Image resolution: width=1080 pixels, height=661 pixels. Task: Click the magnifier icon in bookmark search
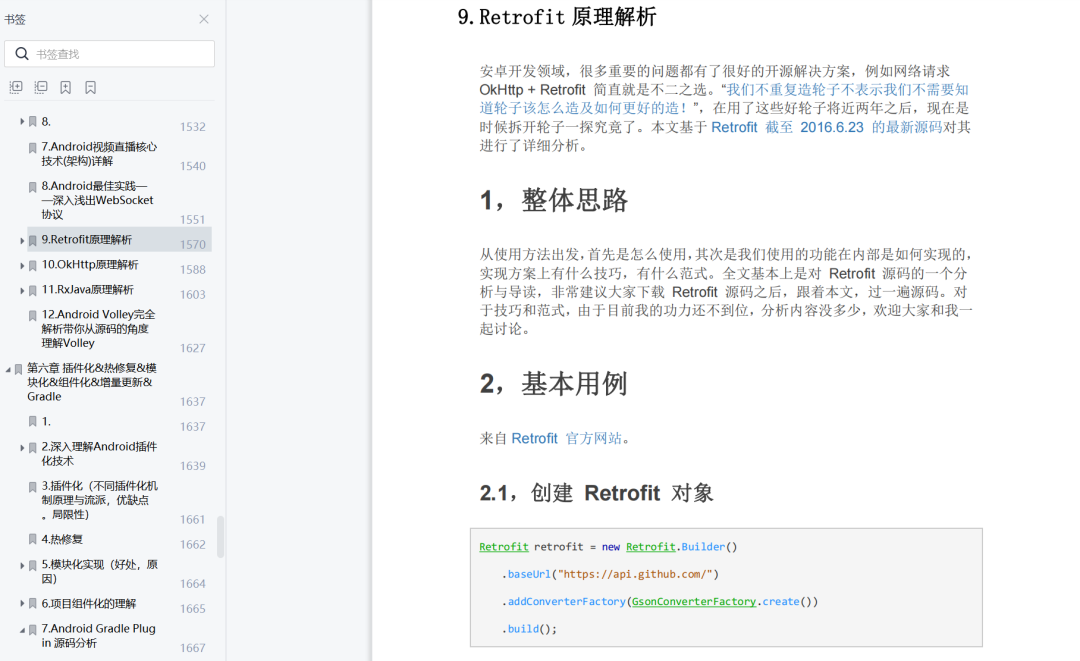tap(21, 54)
